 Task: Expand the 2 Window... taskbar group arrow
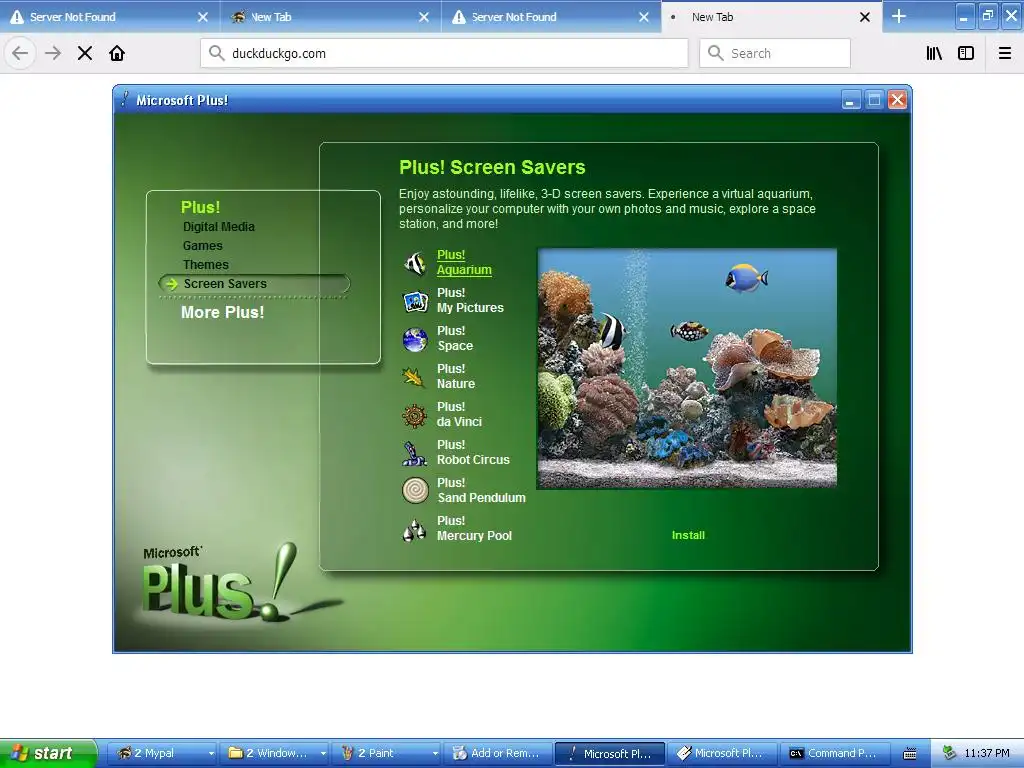[323, 754]
